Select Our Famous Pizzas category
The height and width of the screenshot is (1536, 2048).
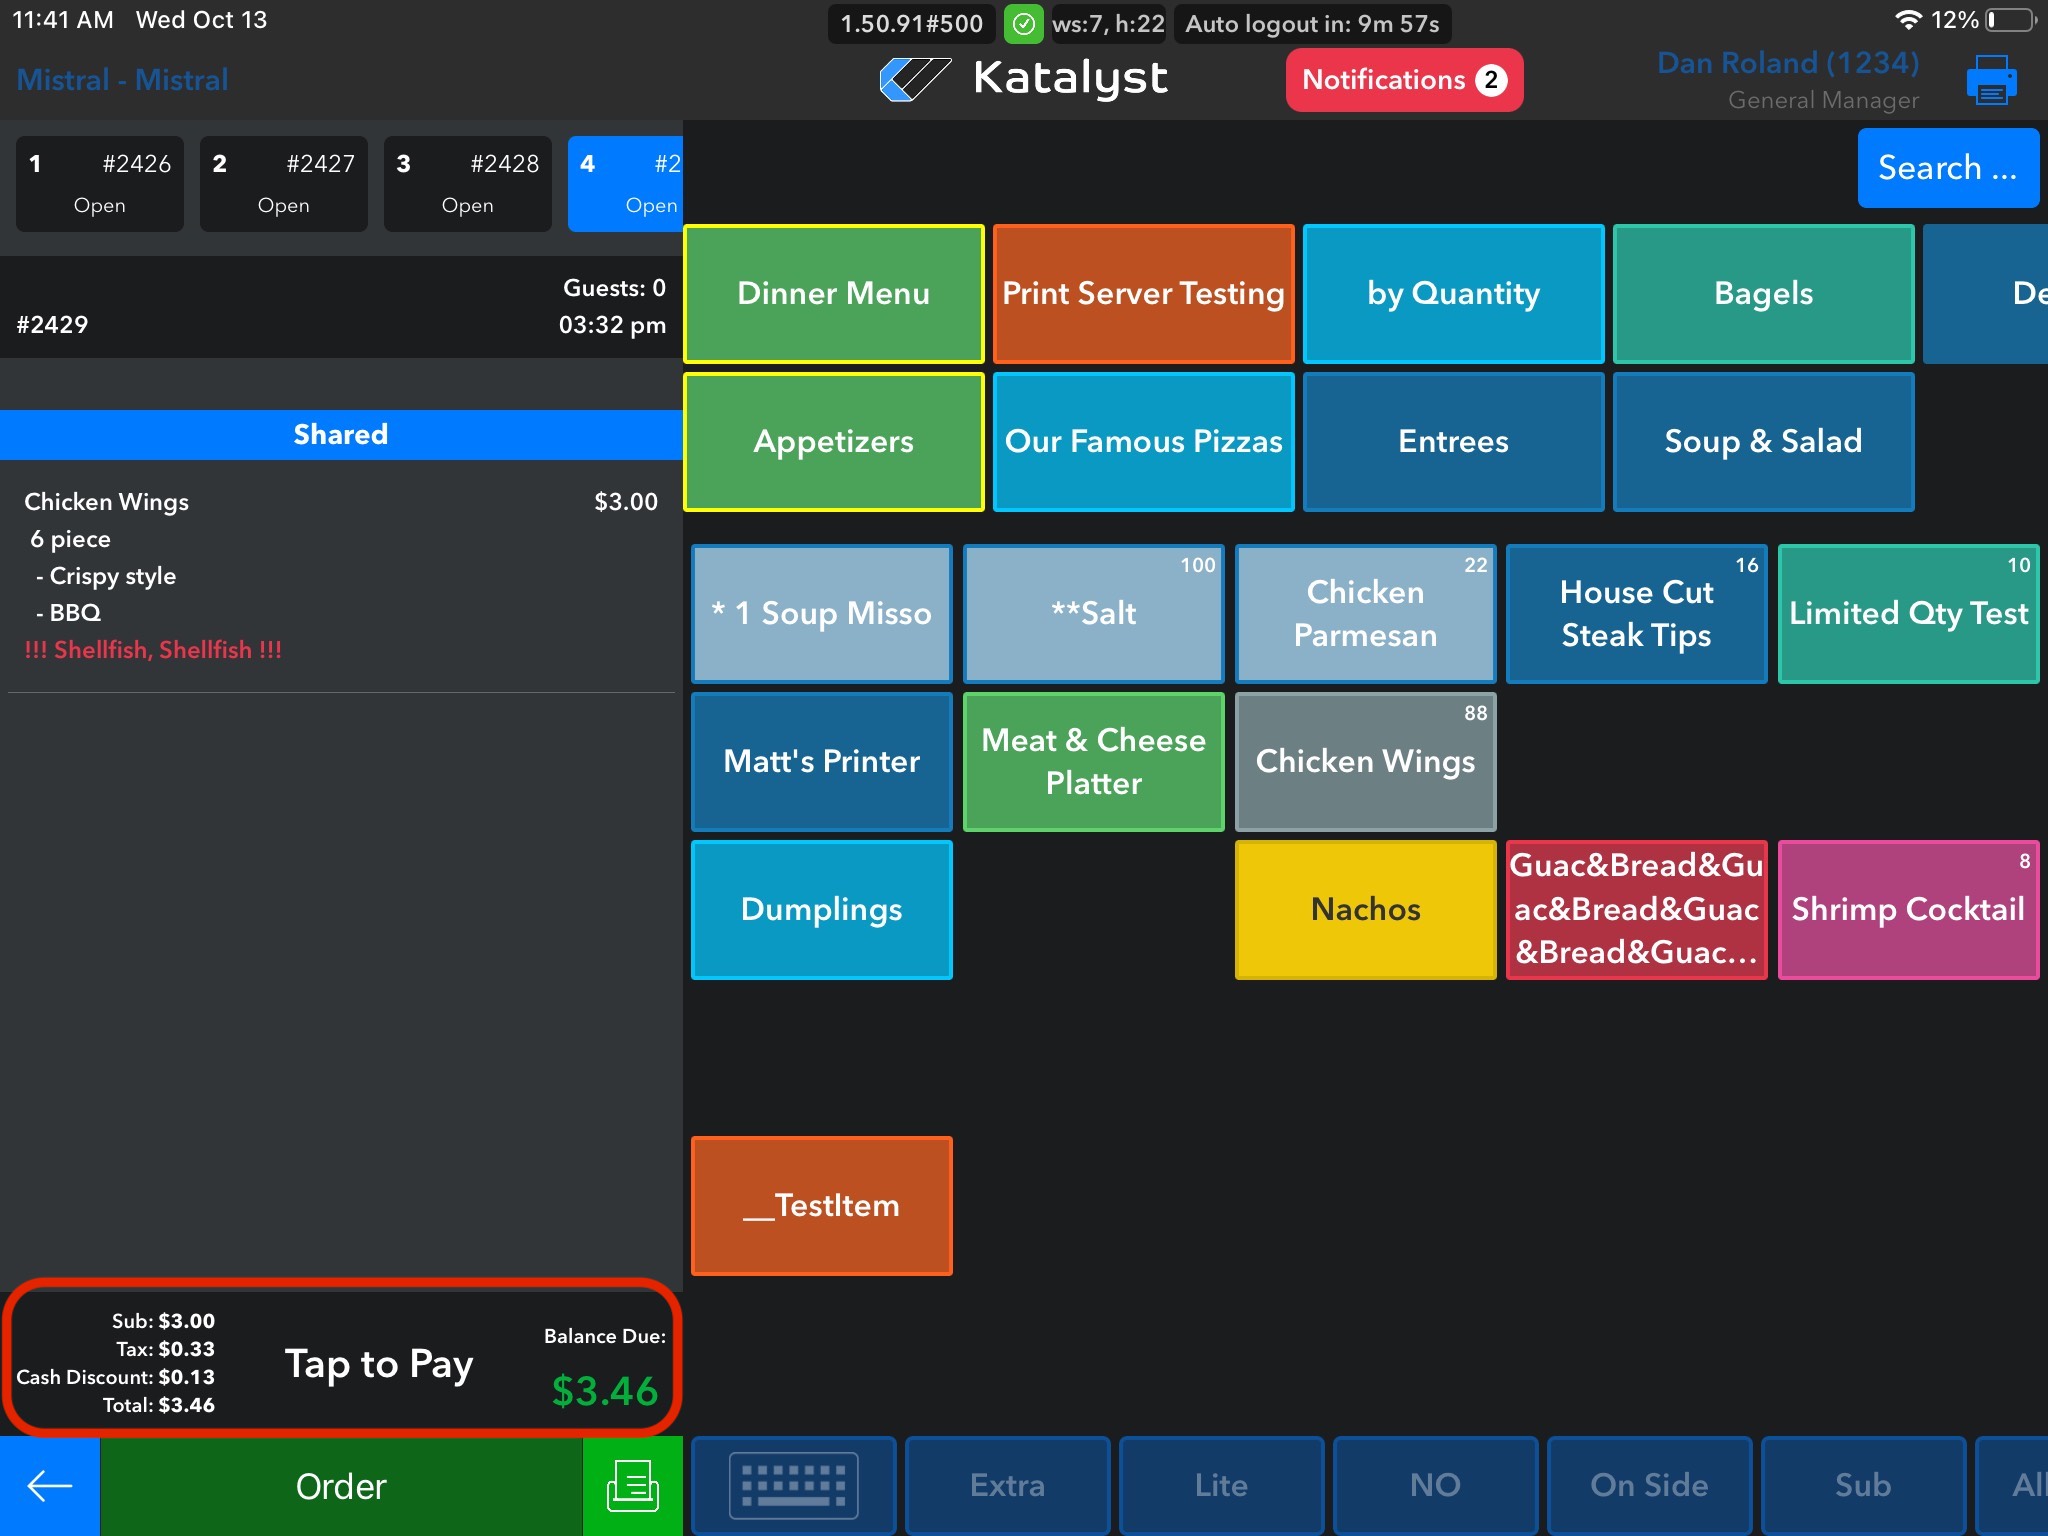pyautogui.click(x=1143, y=442)
